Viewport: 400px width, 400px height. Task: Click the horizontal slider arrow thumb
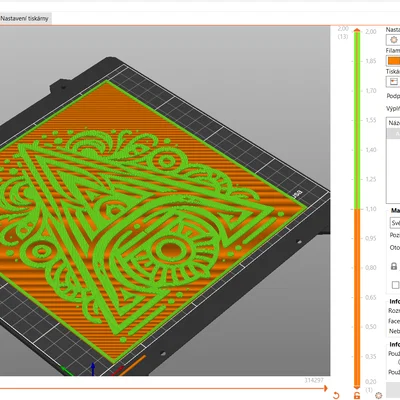(325, 388)
